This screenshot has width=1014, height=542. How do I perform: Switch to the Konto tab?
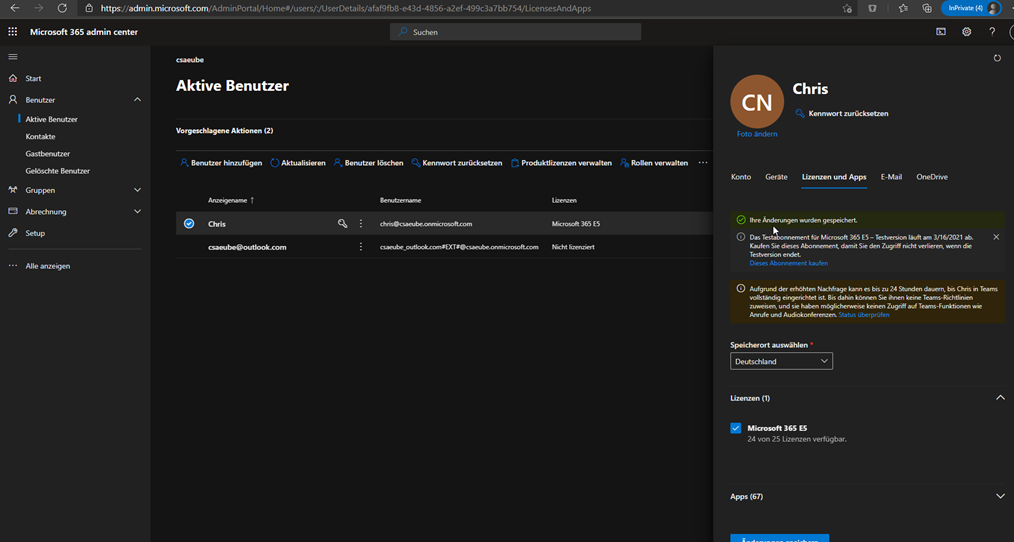coord(740,177)
